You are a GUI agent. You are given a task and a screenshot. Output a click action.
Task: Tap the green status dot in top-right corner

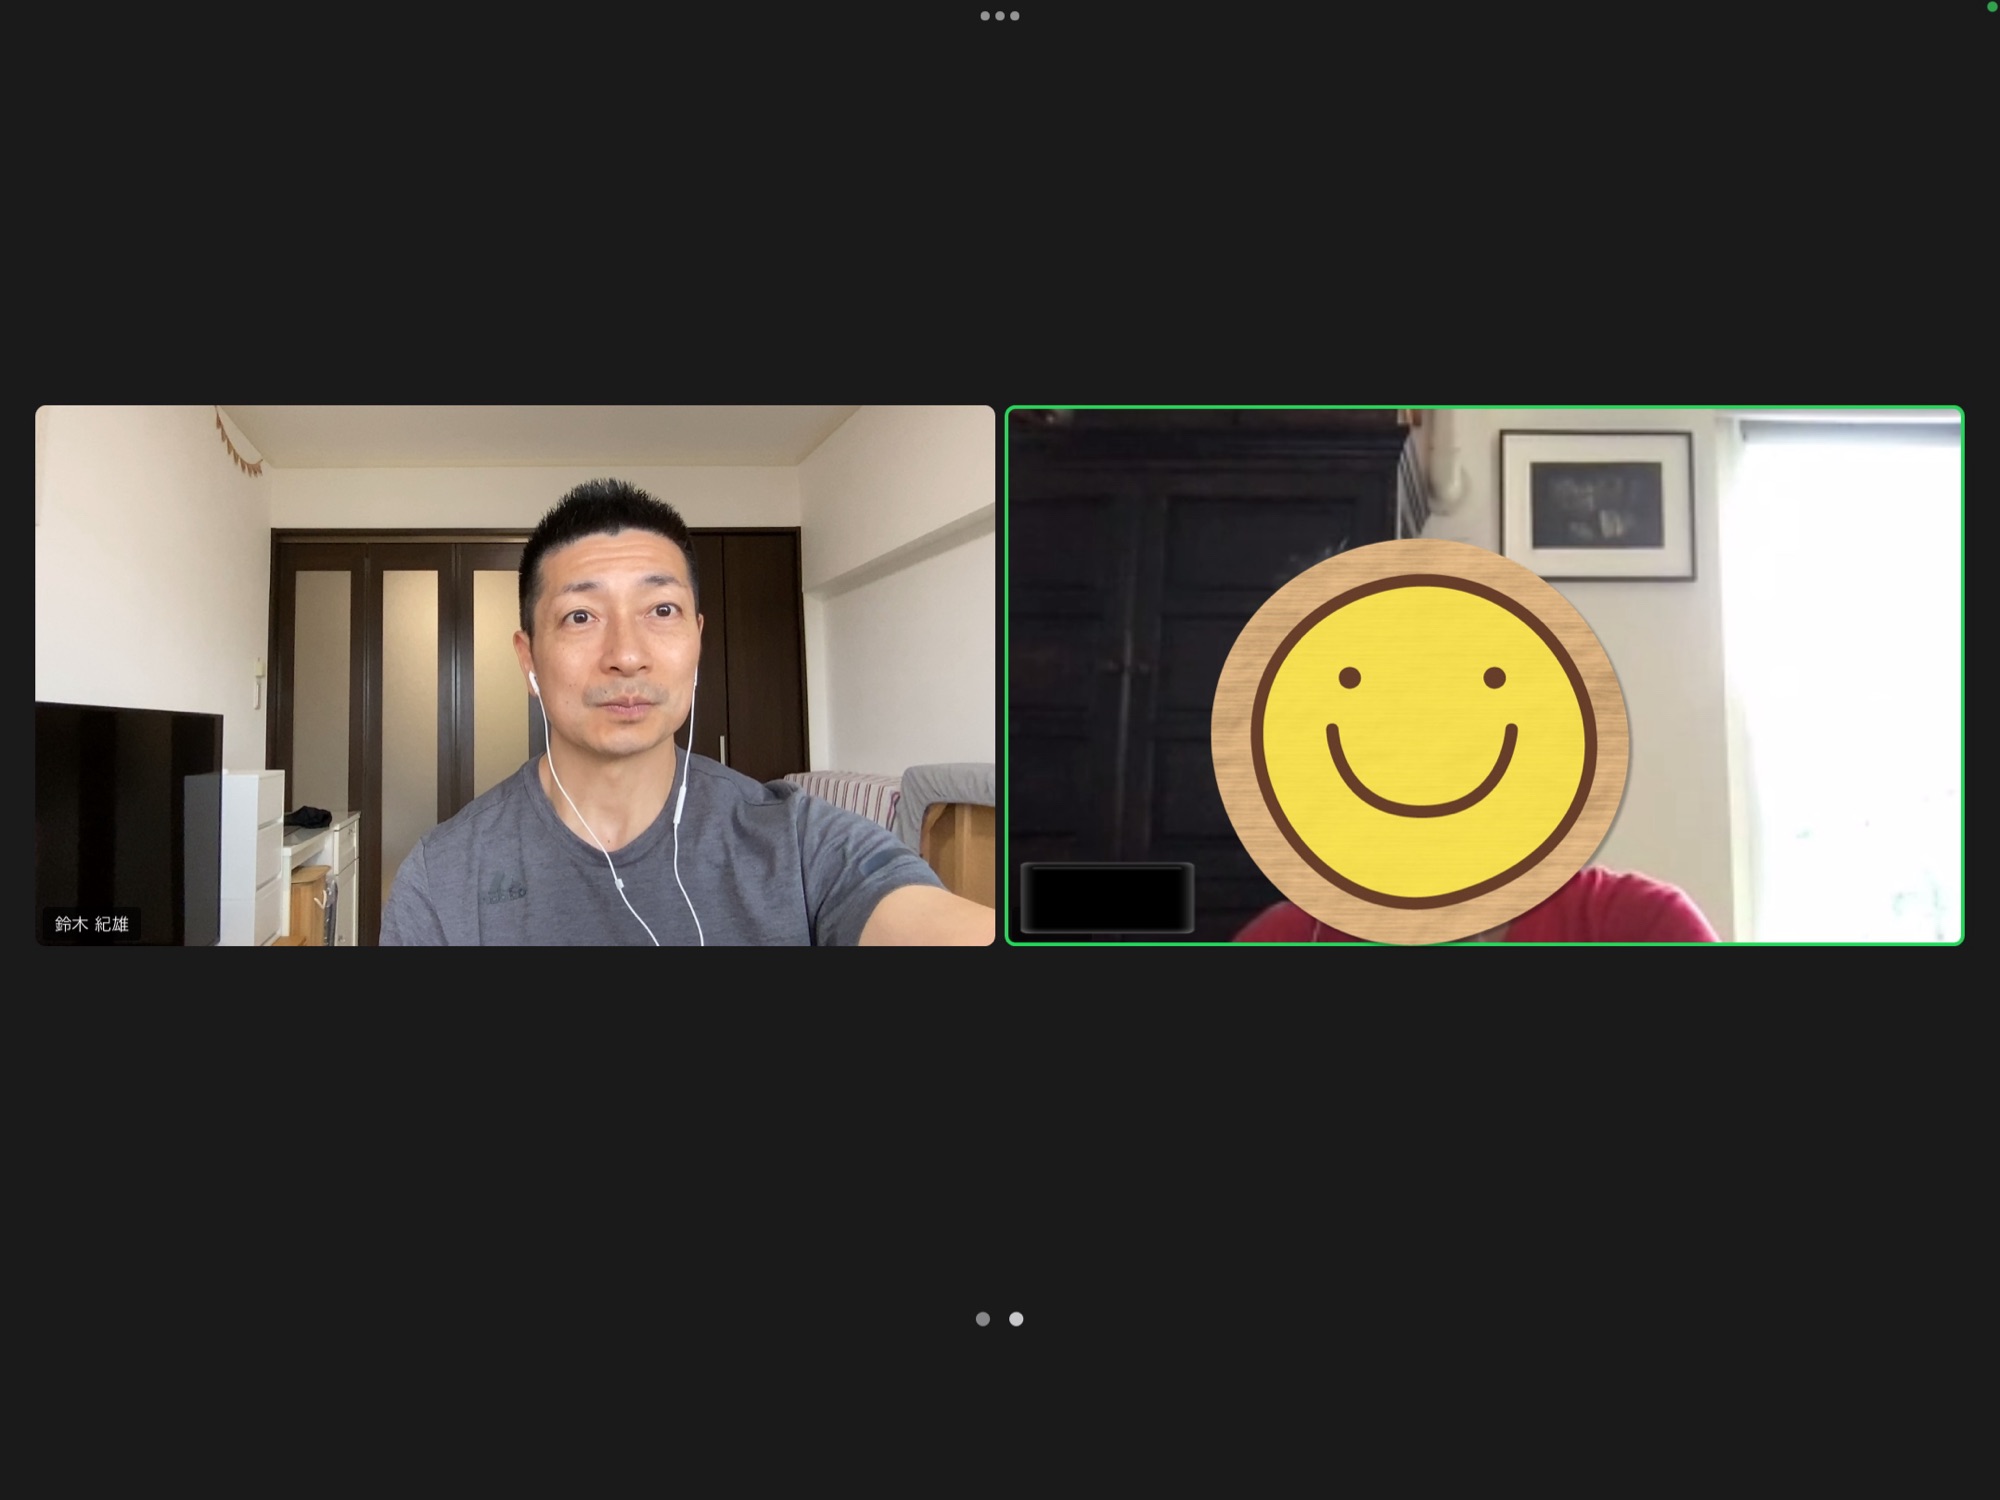(1991, 6)
